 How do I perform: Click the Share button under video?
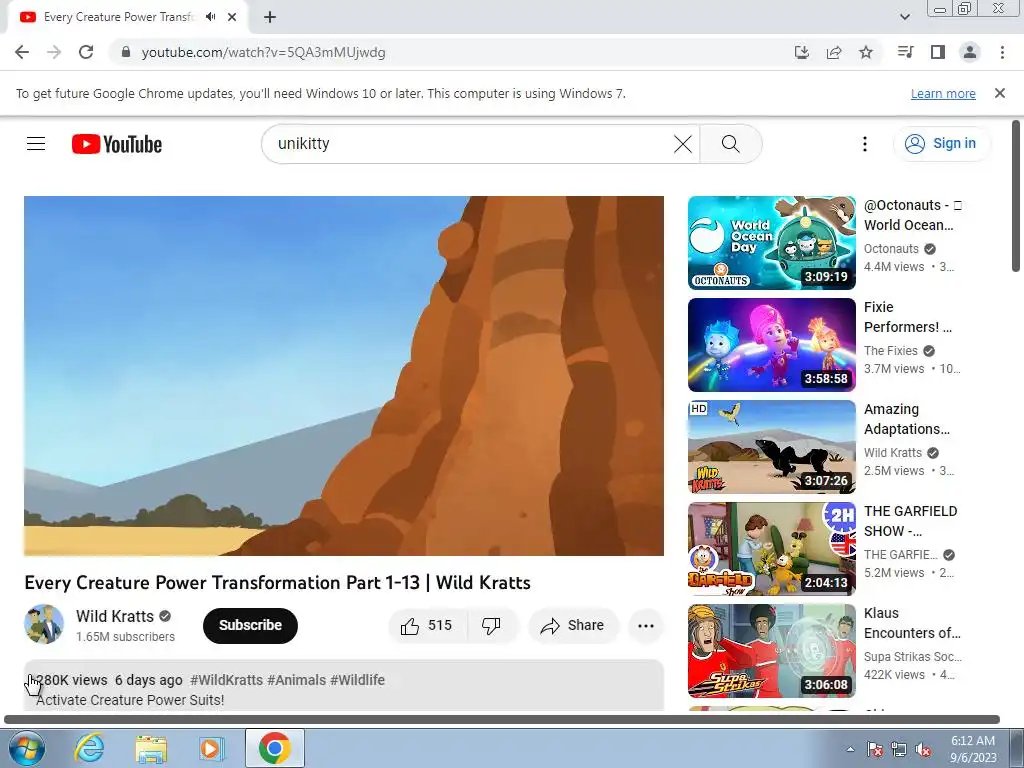pos(573,626)
